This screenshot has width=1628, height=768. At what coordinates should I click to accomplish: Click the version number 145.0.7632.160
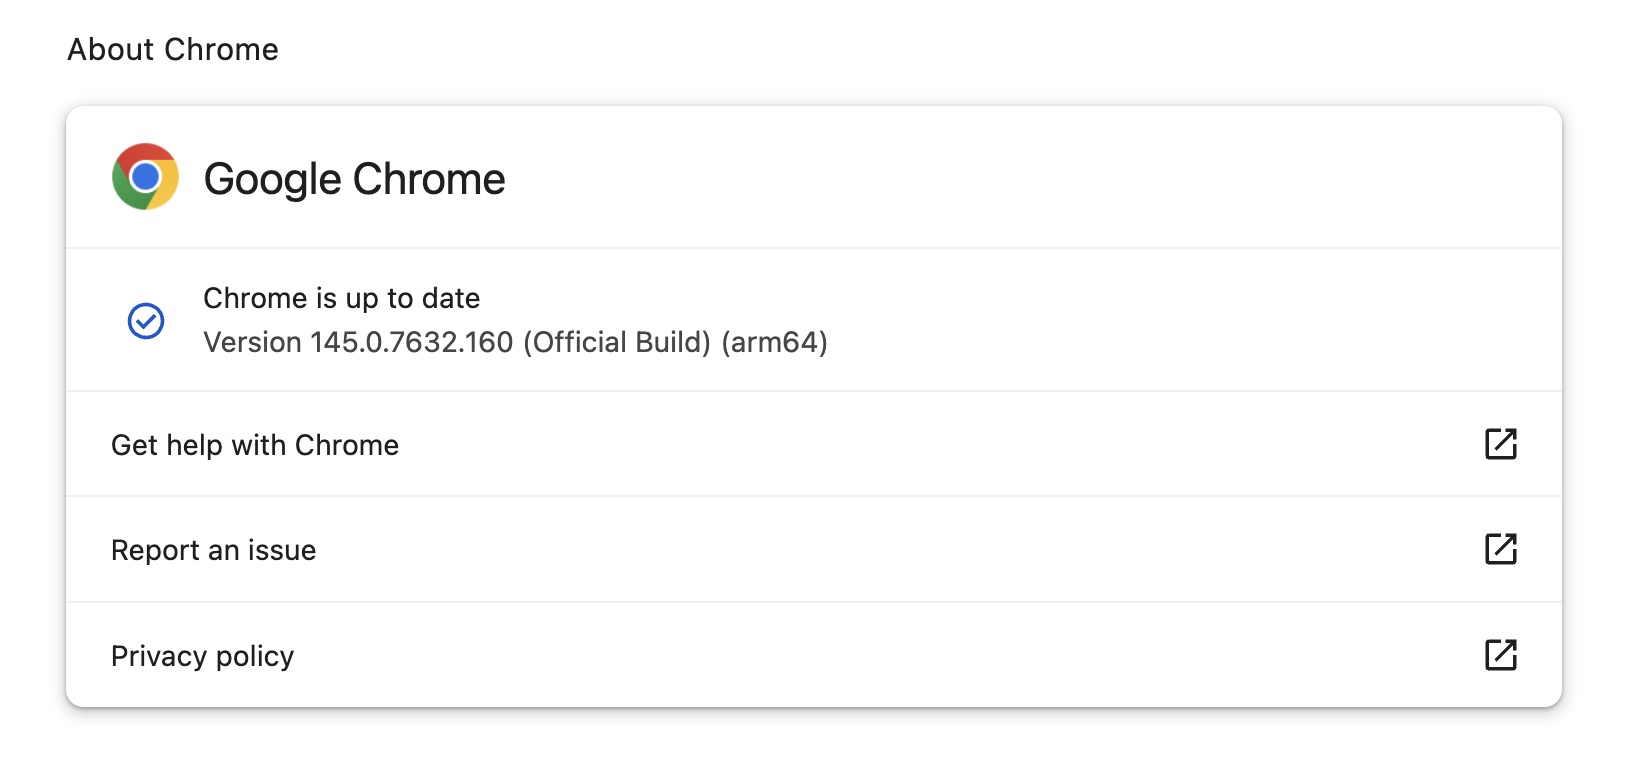(x=411, y=342)
